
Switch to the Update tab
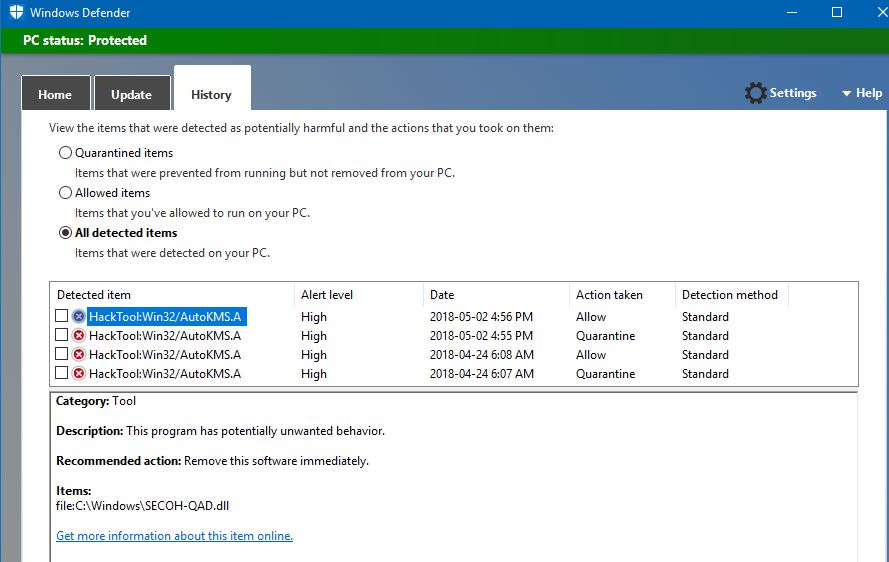(132, 94)
